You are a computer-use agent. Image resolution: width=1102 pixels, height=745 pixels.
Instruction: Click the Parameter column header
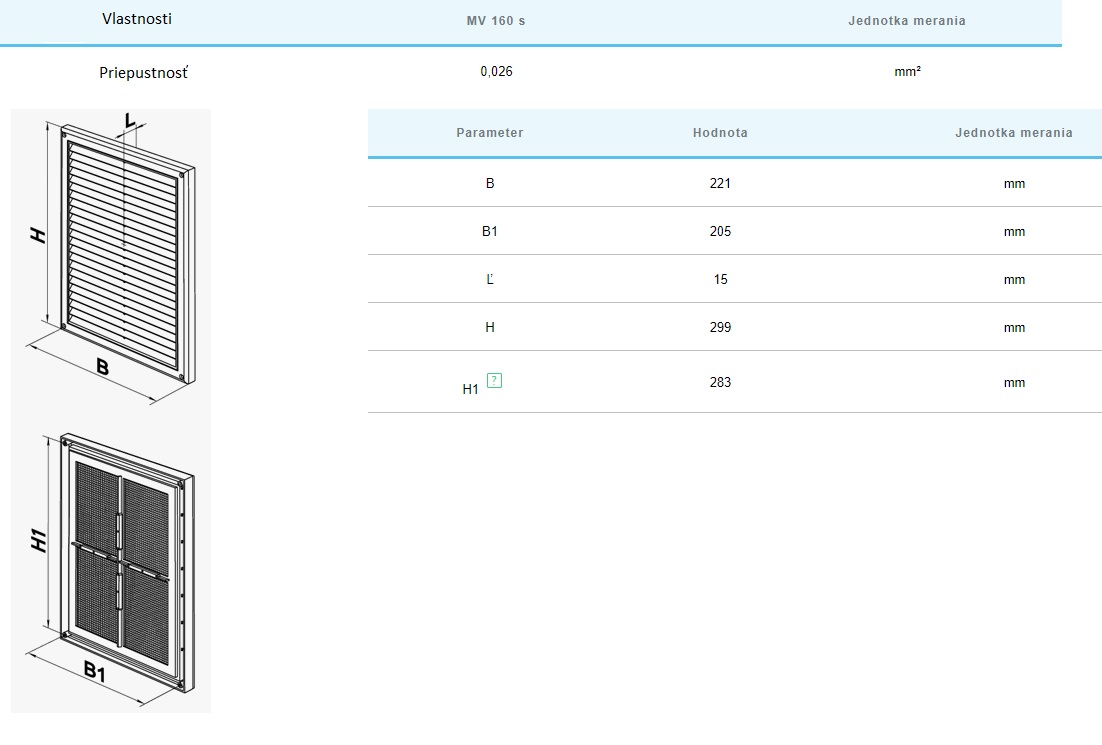tap(489, 133)
